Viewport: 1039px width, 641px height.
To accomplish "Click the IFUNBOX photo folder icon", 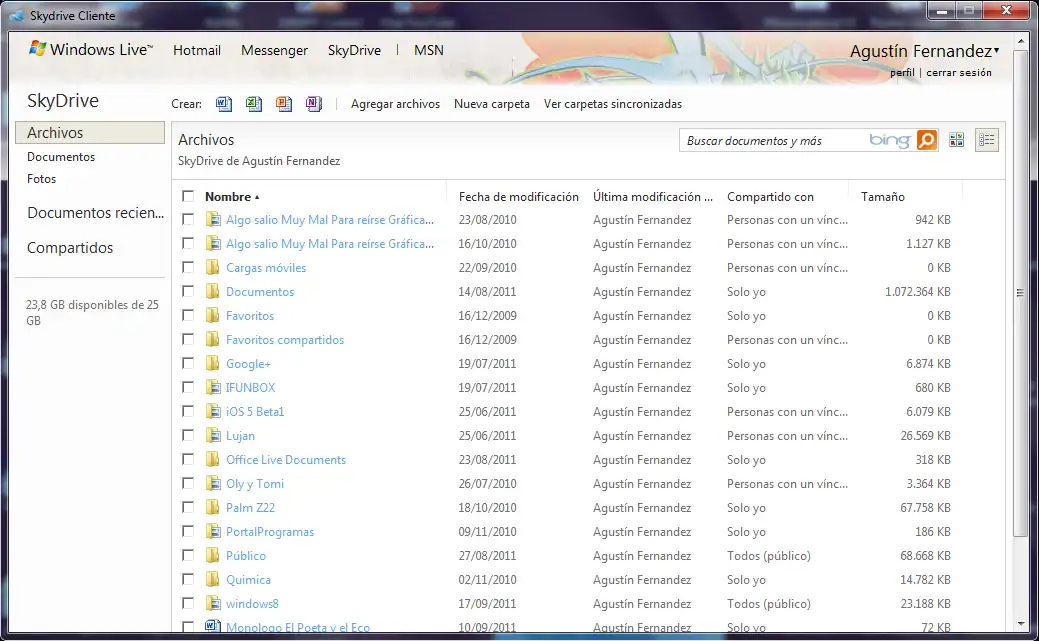I will point(213,387).
